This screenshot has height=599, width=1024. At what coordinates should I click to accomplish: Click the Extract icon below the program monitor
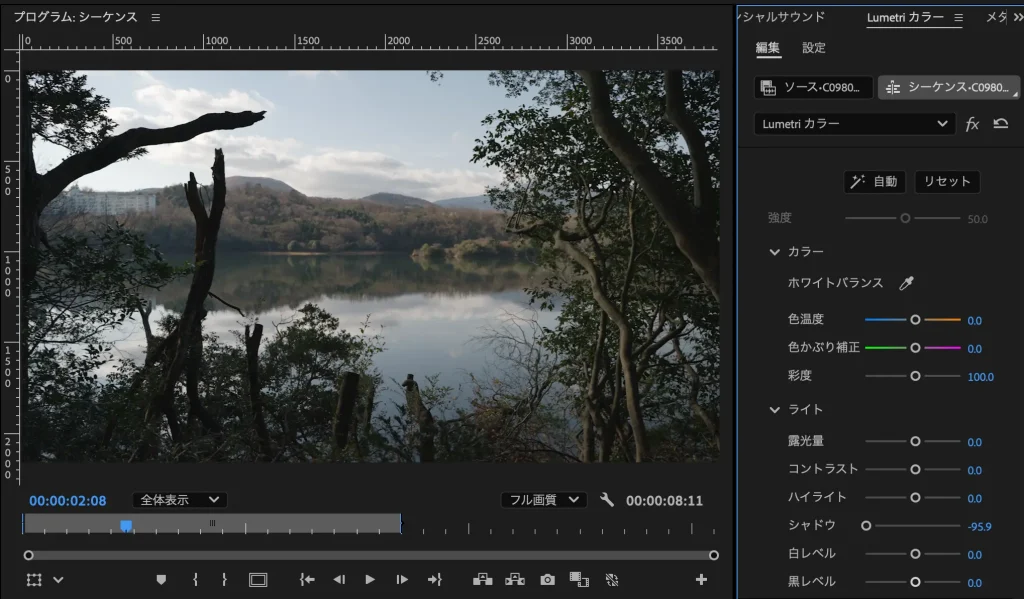coord(514,579)
